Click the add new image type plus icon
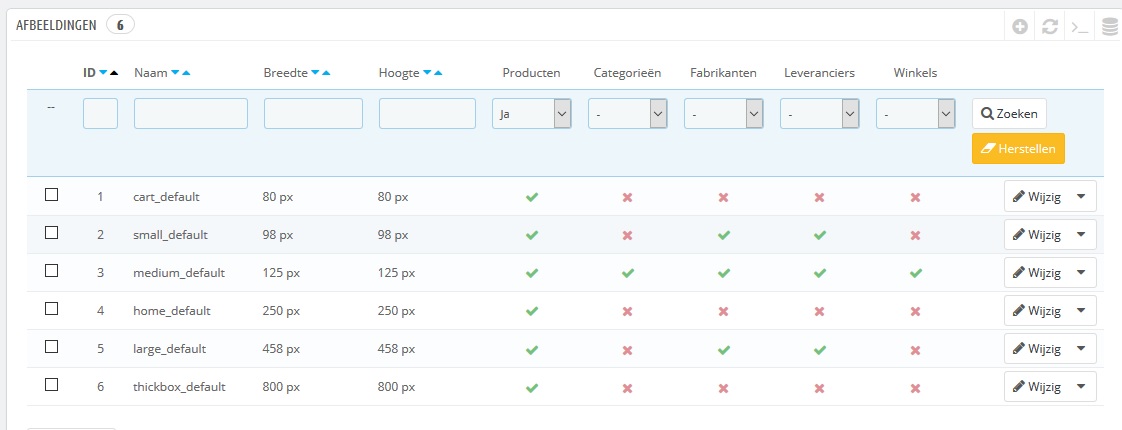The width and height of the screenshot is (1122, 430). point(1020,27)
